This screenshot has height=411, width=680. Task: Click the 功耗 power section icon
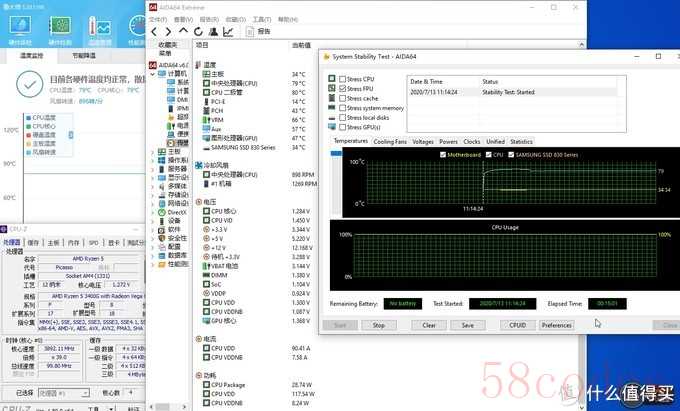tap(199, 375)
